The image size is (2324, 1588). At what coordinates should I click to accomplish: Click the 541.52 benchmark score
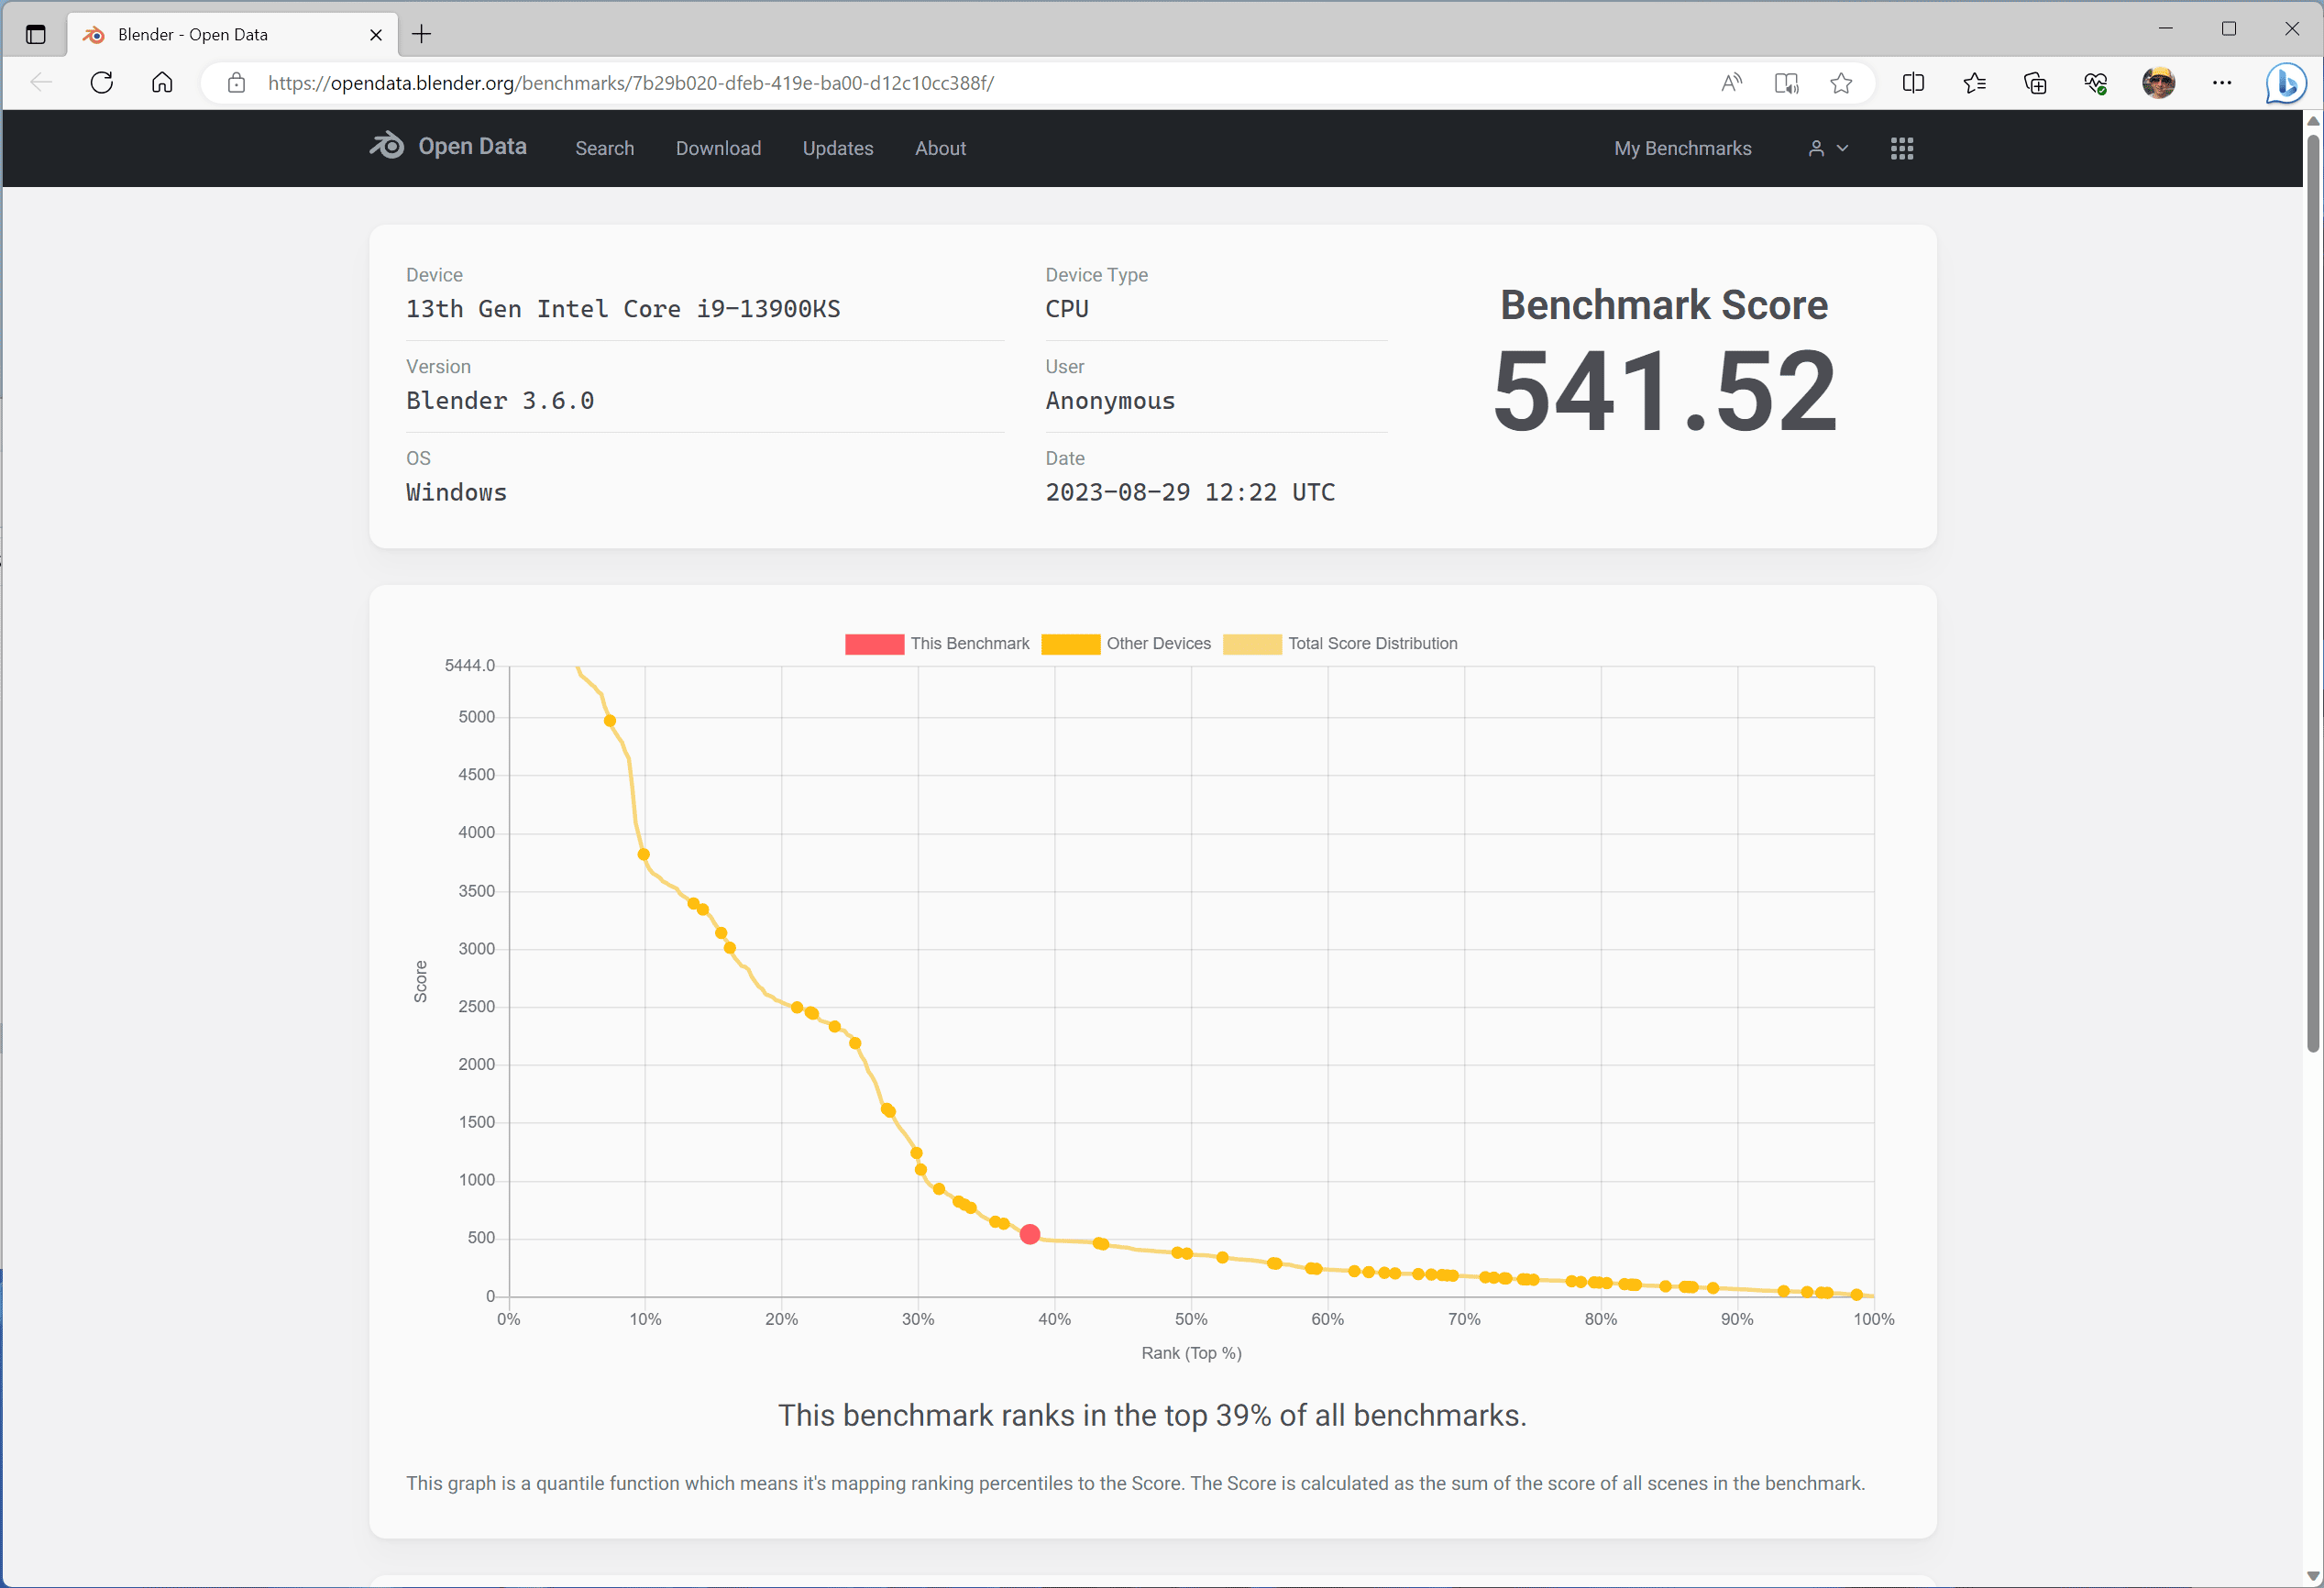pos(1664,390)
